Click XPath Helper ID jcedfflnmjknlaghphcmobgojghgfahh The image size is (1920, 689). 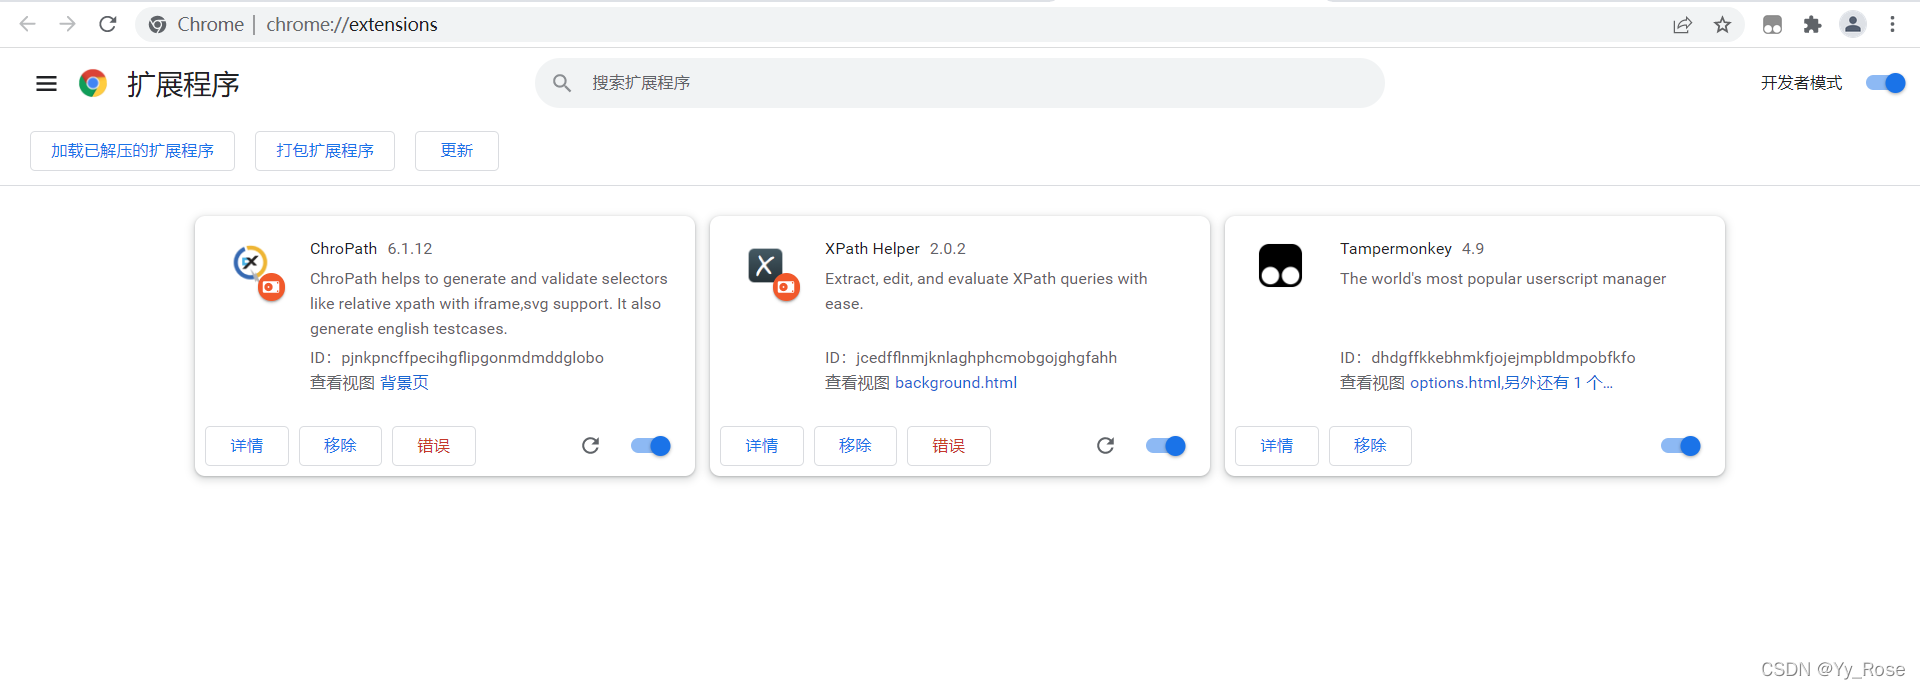point(986,358)
